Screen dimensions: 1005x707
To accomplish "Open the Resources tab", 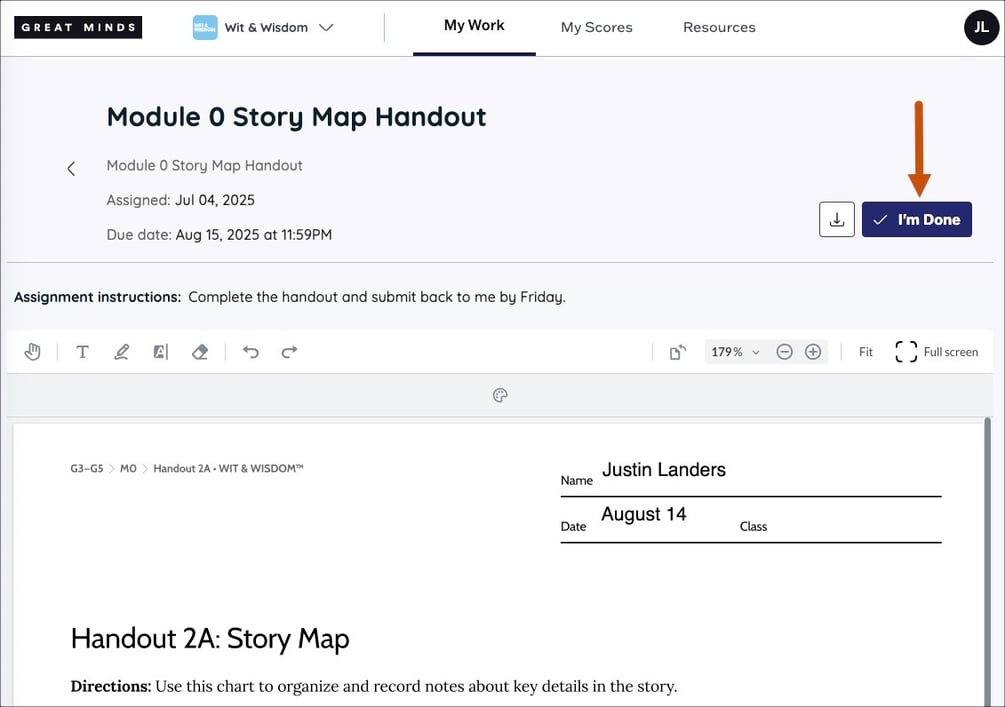I will (x=719, y=28).
